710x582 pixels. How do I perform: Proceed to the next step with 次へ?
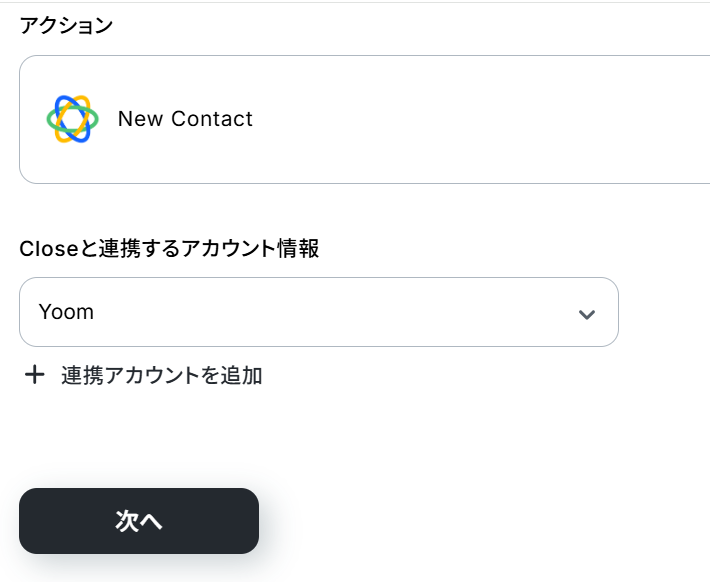[139, 521]
